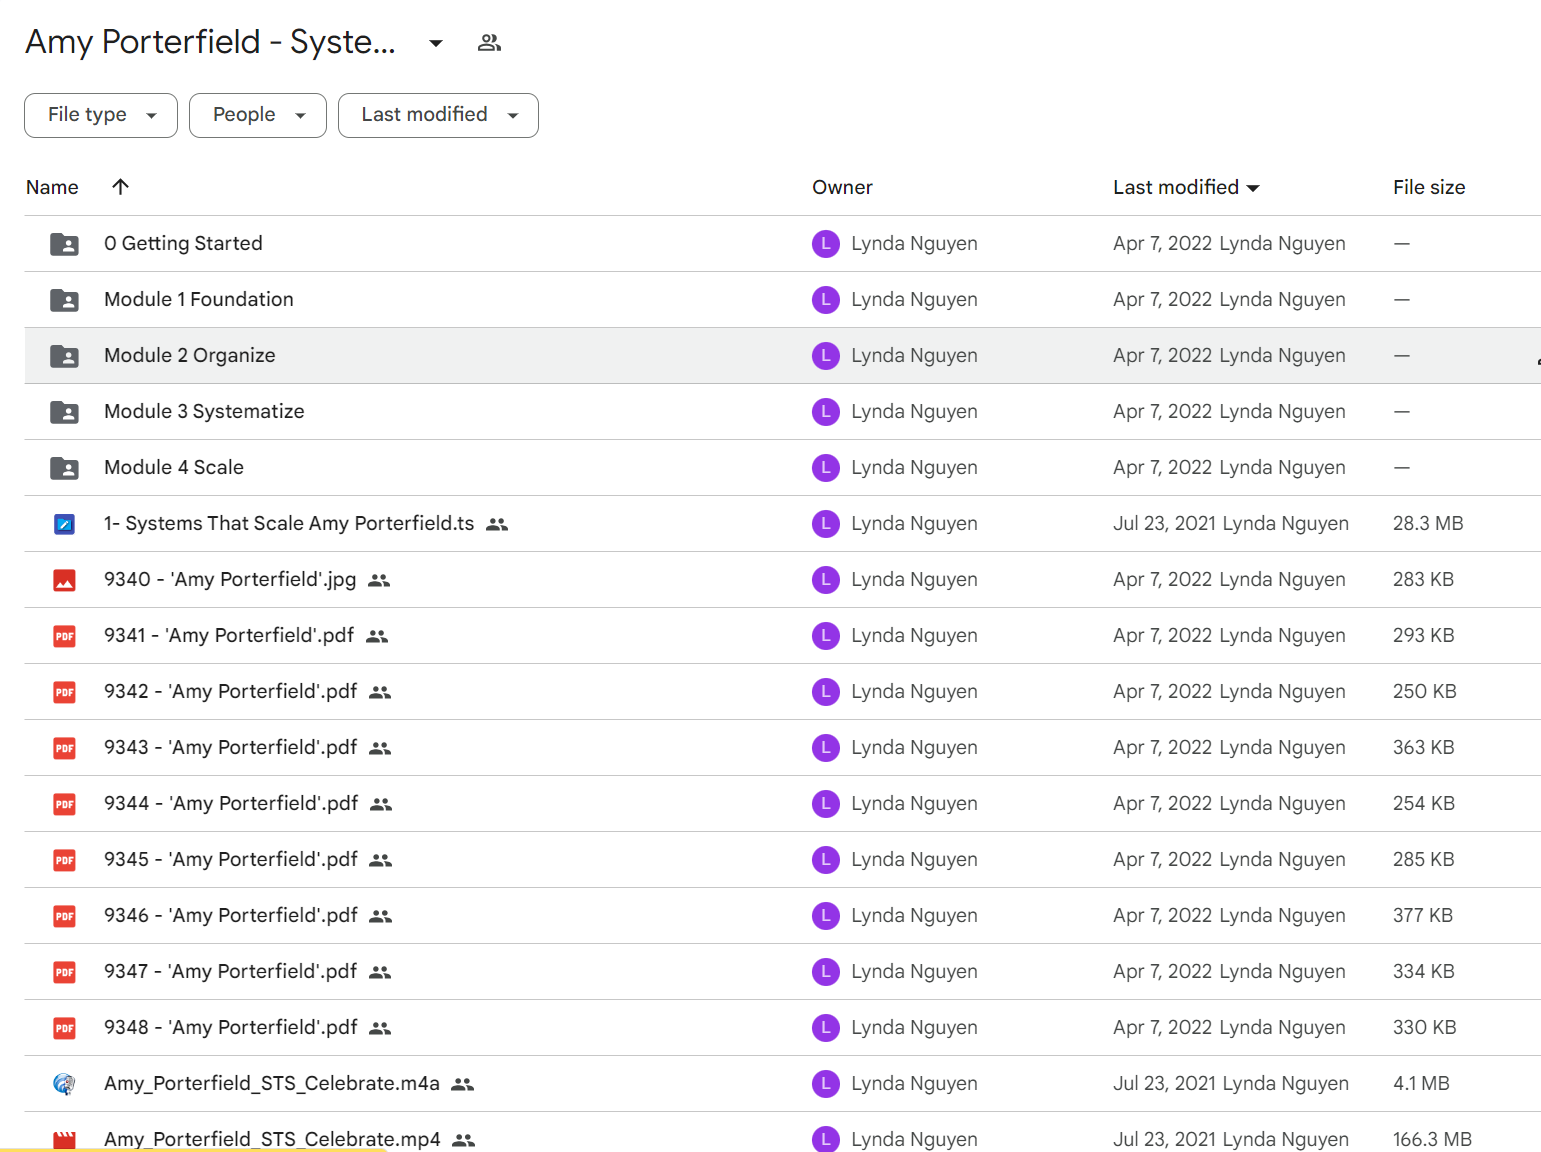The height and width of the screenshot is (1152, 1541).
Task: Click the shared icon next to 9341 pdf
Action: (377, 636)
